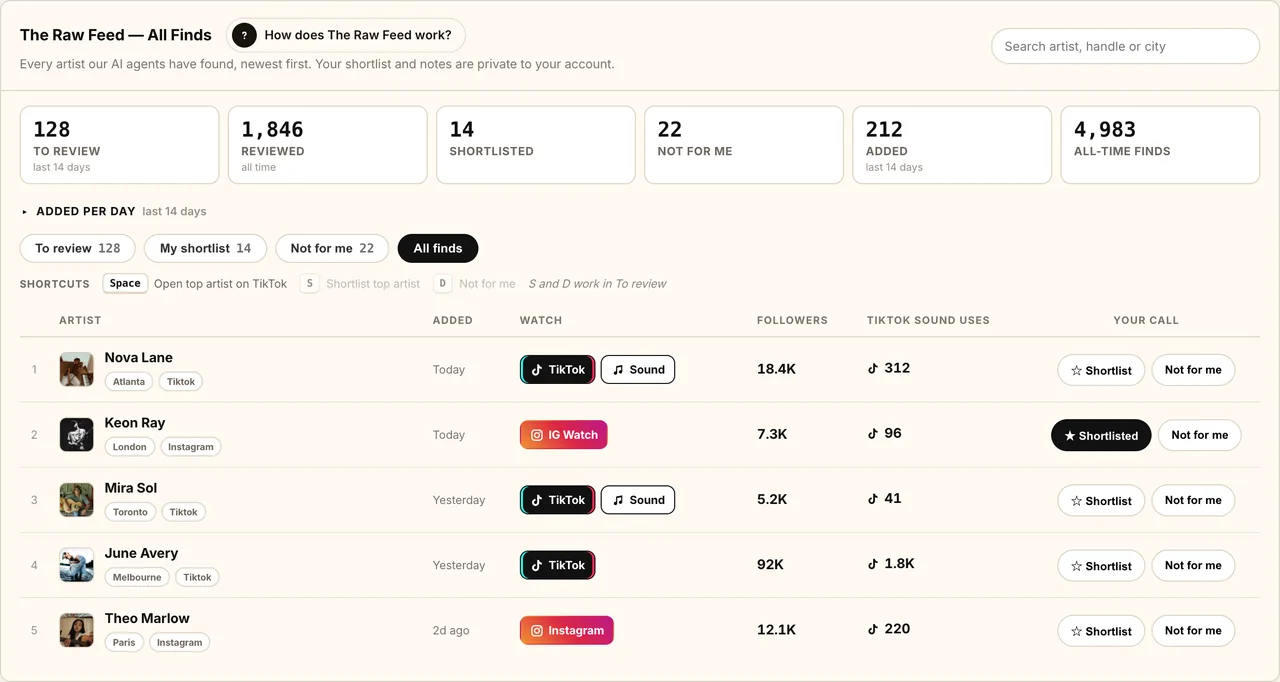Open Keon Ray's IG Watch button
Viewport: 1280px width, 682px height.
564,435
